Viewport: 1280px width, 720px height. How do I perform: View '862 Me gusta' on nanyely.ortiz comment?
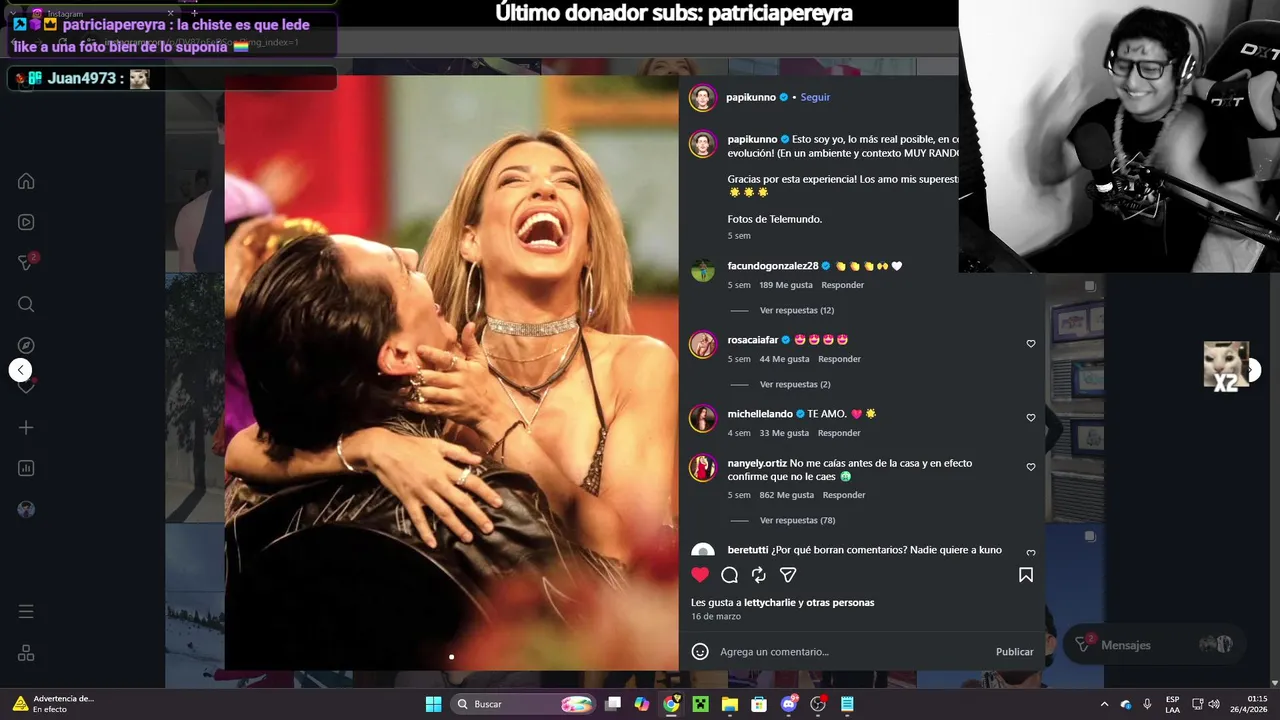[786, 495]
